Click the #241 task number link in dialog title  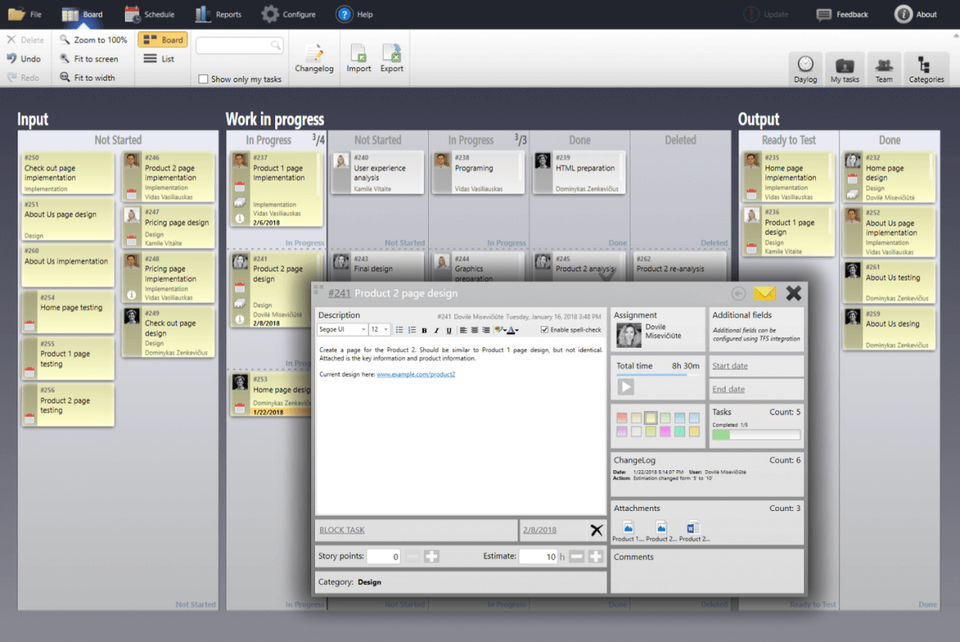pos(339,293)
